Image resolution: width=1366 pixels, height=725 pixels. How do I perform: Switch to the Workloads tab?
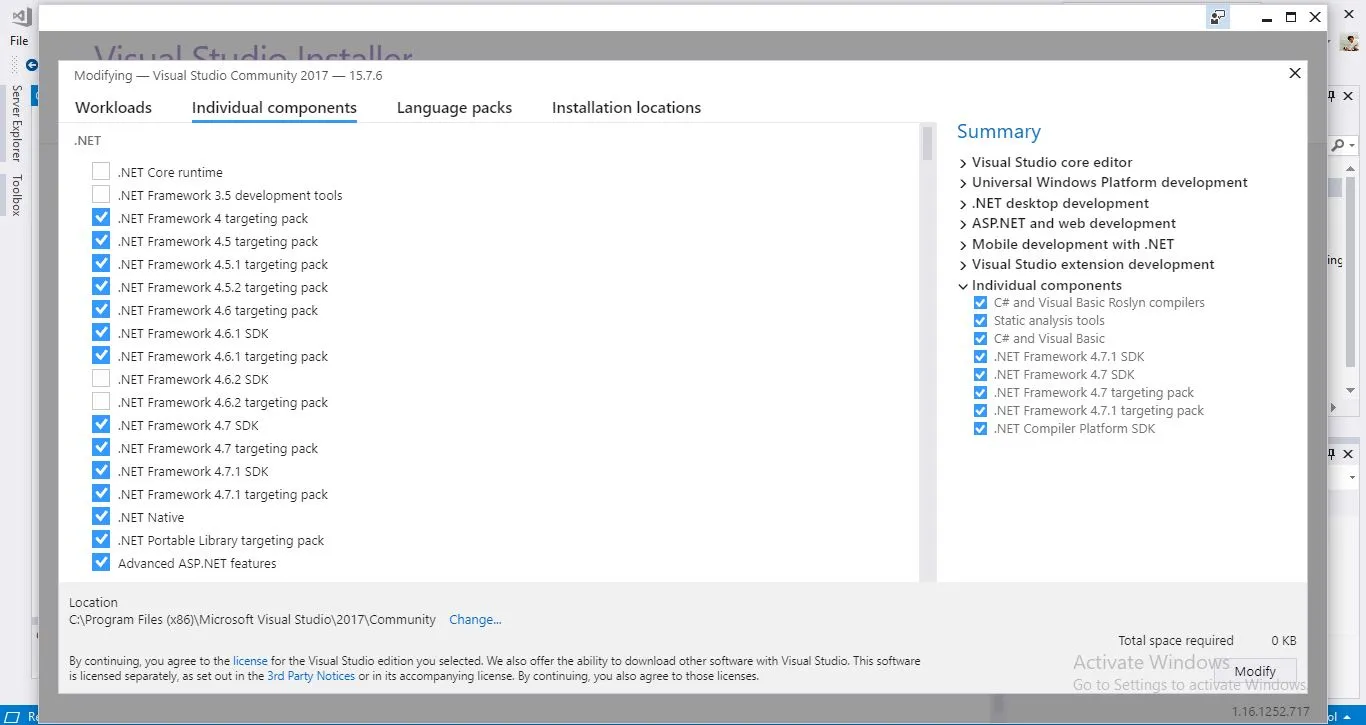tap(113, 108)
